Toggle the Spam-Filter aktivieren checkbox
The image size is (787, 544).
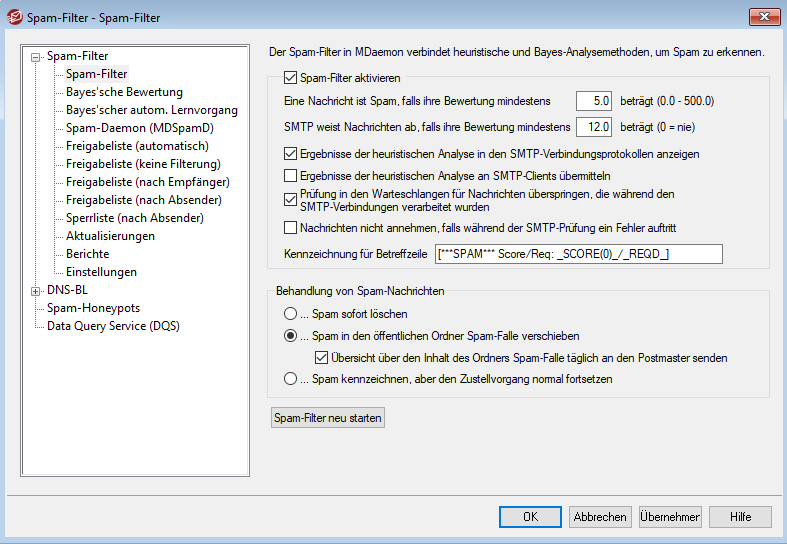(291, 77)
